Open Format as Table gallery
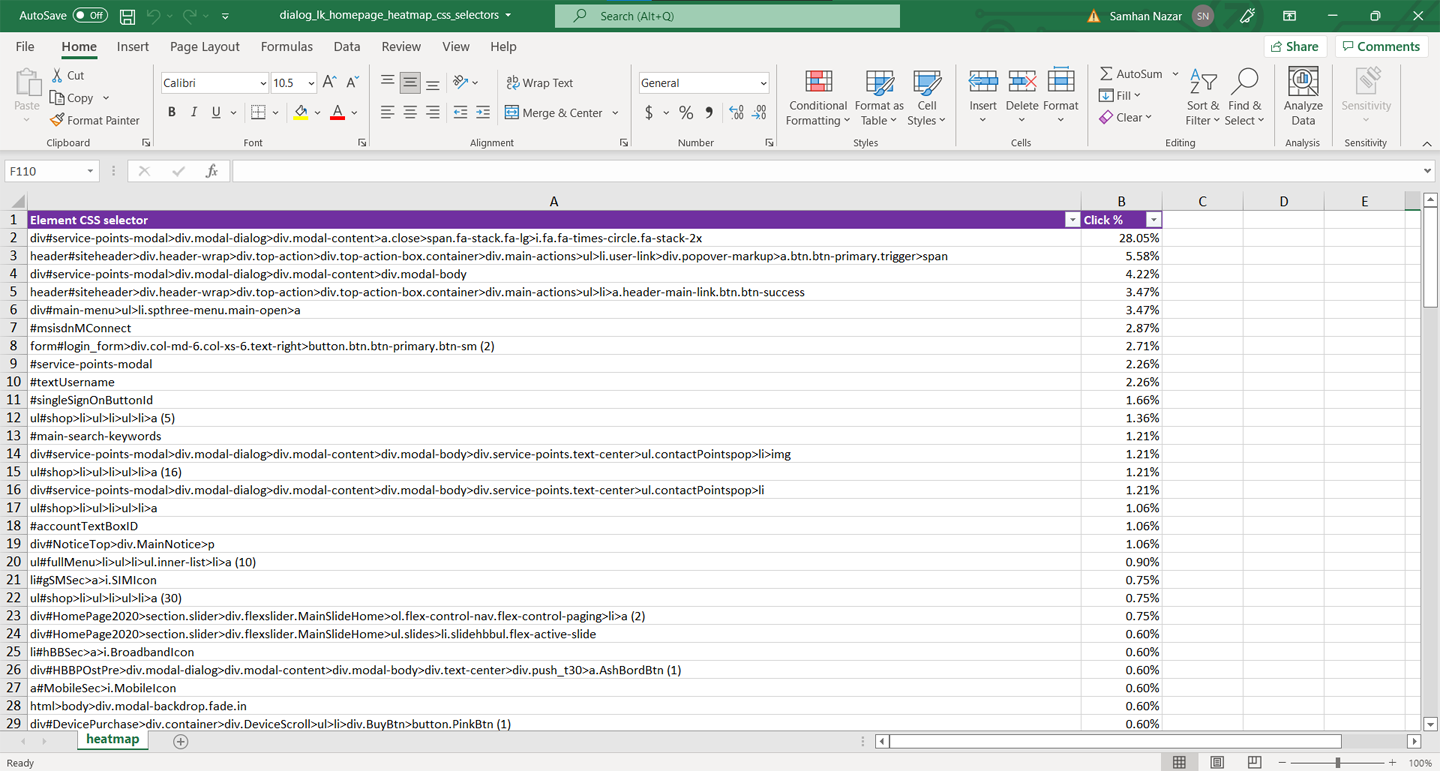 coord(879,98)
